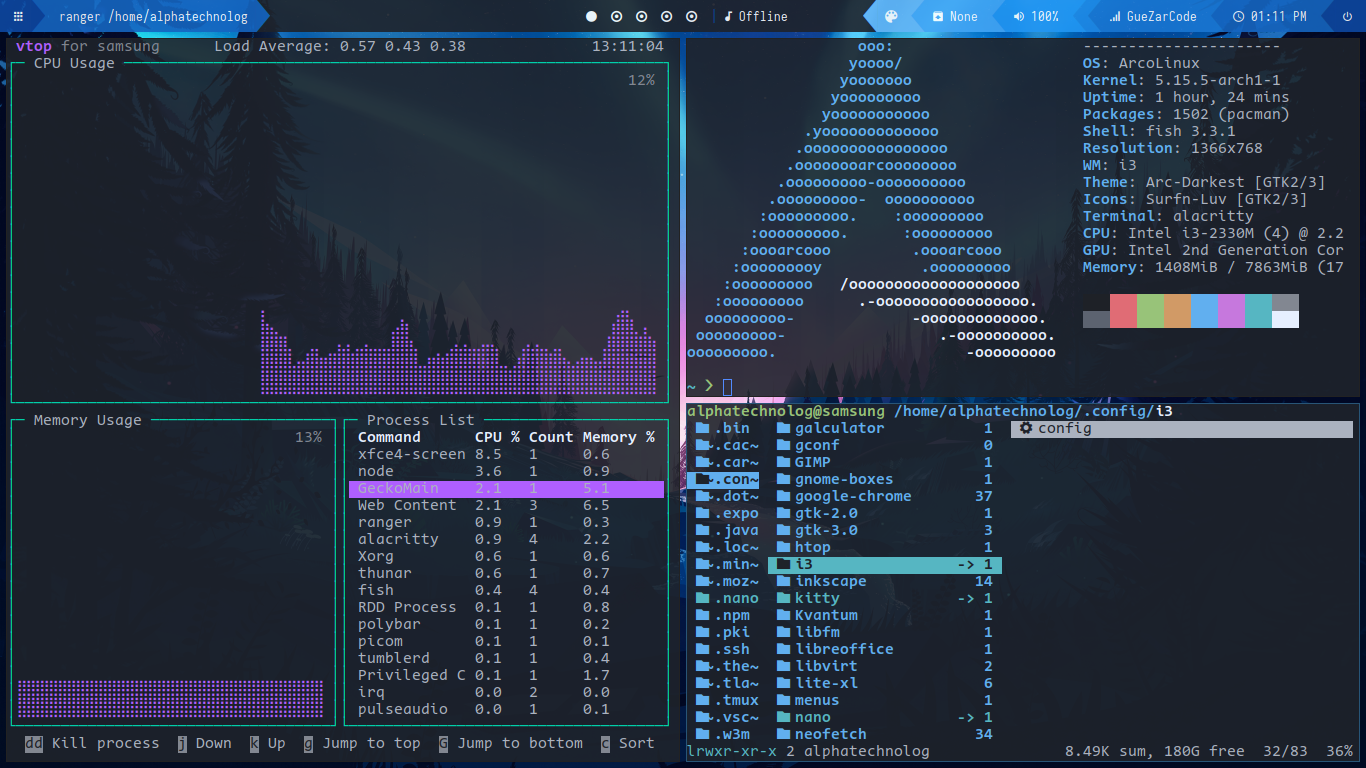The width and height of the screenshot is (1366, 768).
Task: Click Kill process in vtop footer
Action: coord(105,743)
